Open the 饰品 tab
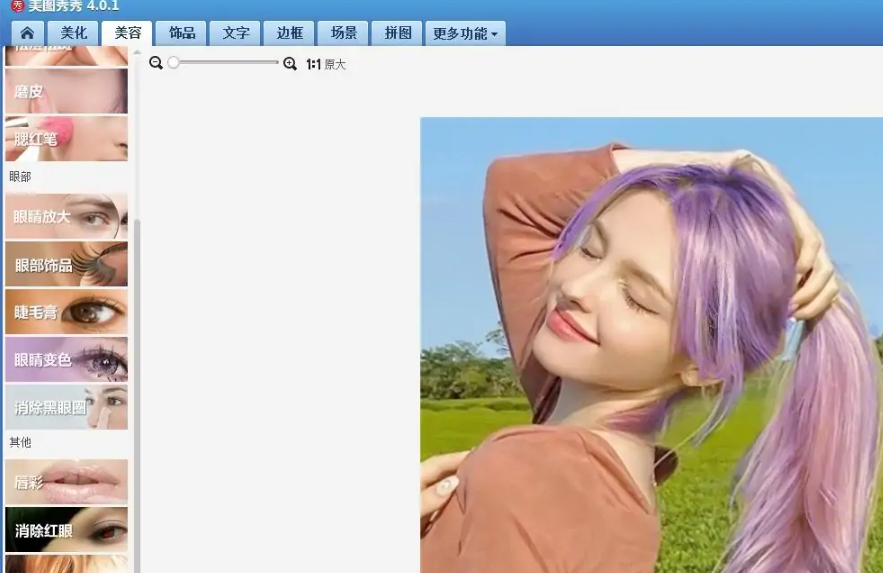The height and width of the screenshot is (573, 883). point(181,33)
